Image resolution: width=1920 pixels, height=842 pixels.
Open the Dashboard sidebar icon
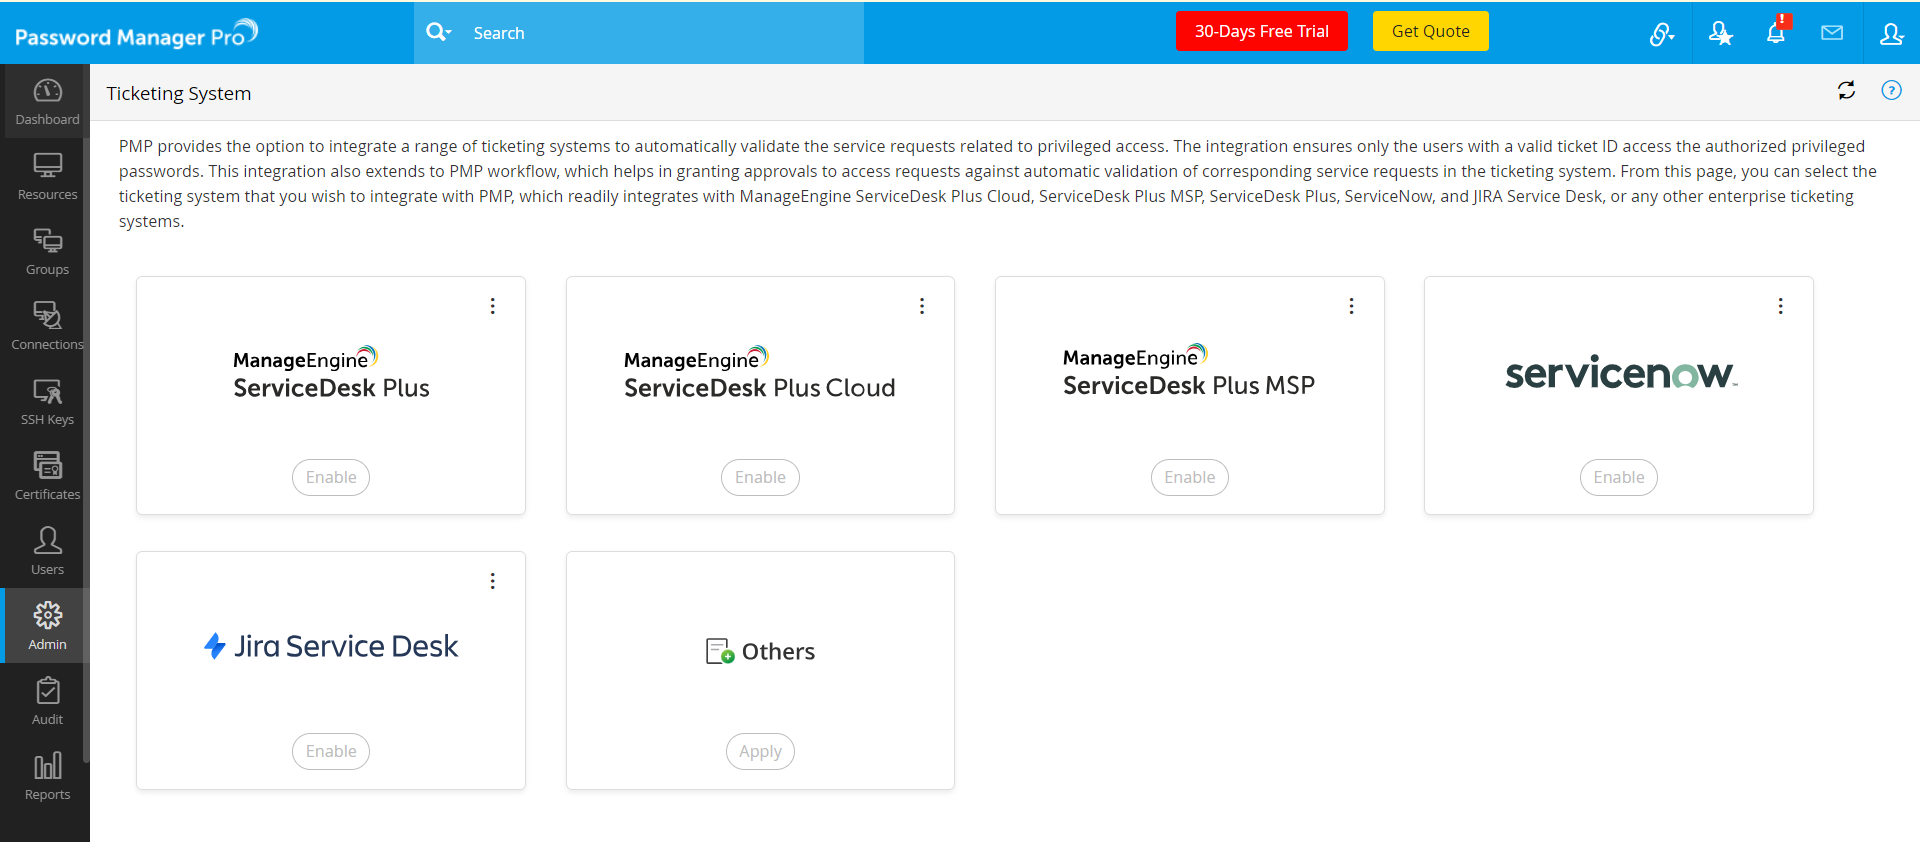click(47, 102)
